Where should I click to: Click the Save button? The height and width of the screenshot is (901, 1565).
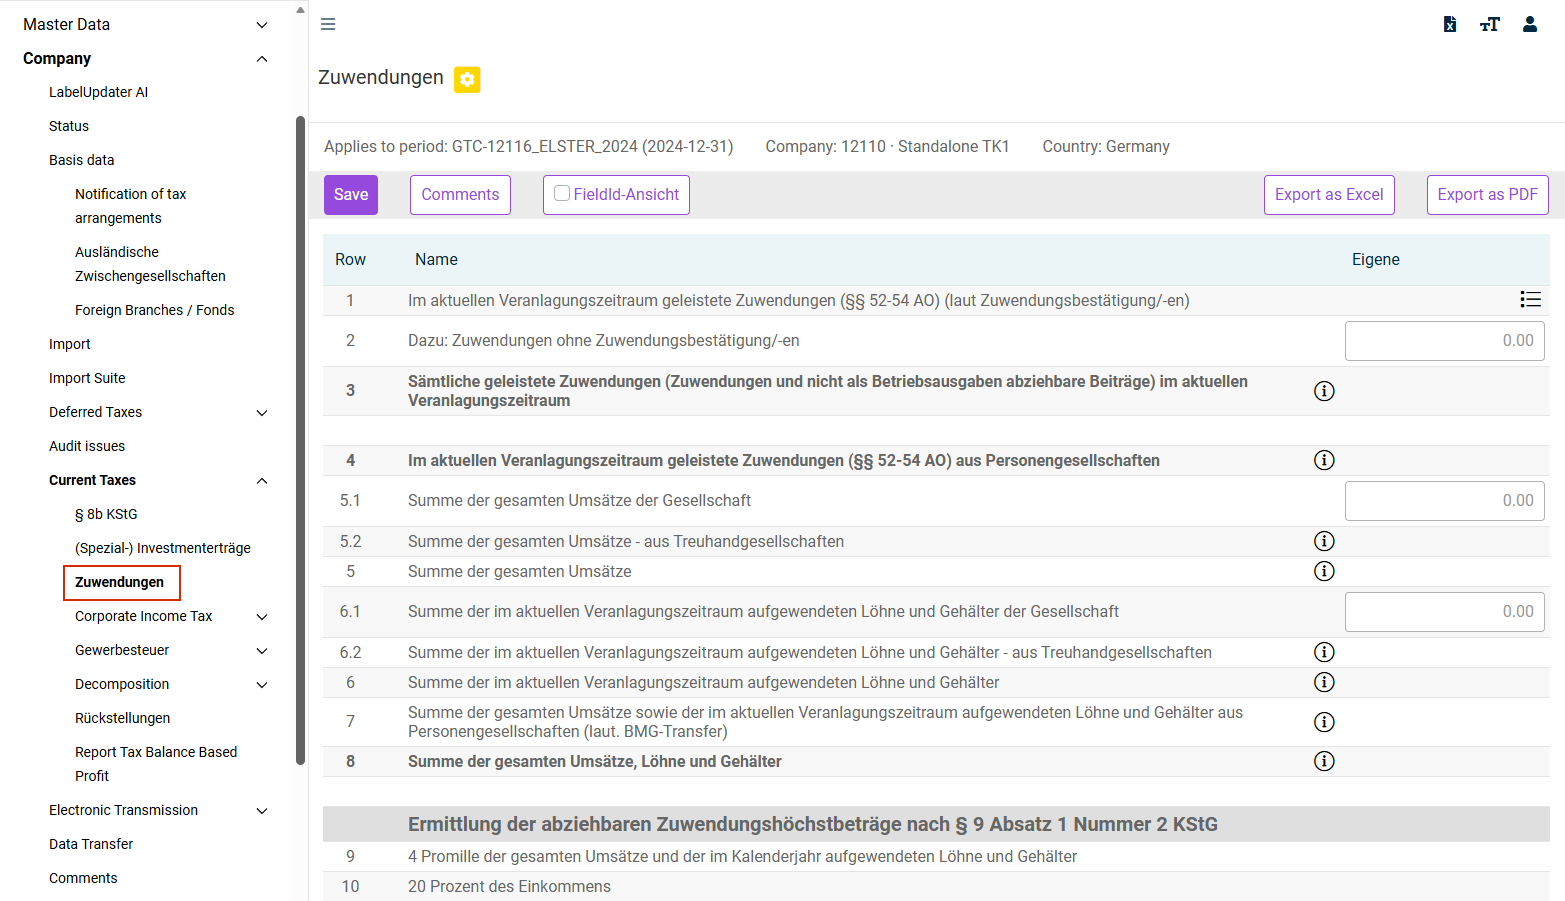[351, 195]
